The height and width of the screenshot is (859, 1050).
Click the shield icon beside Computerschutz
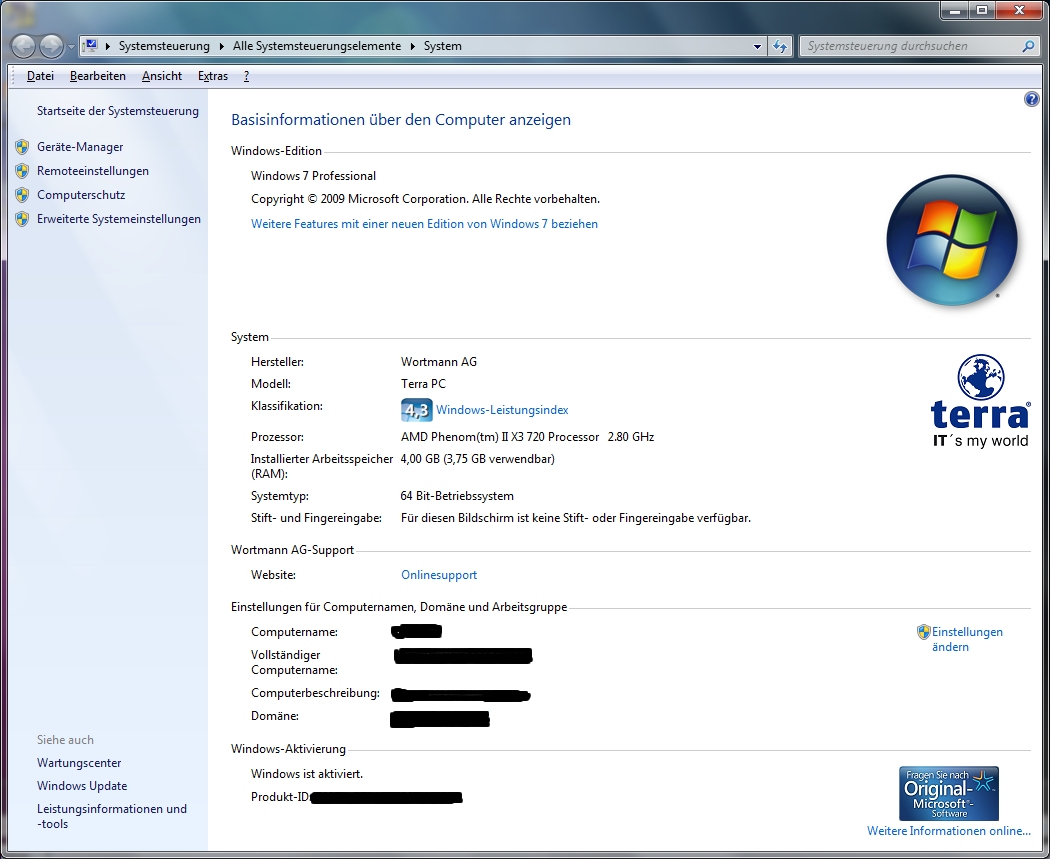coord(22,196)
